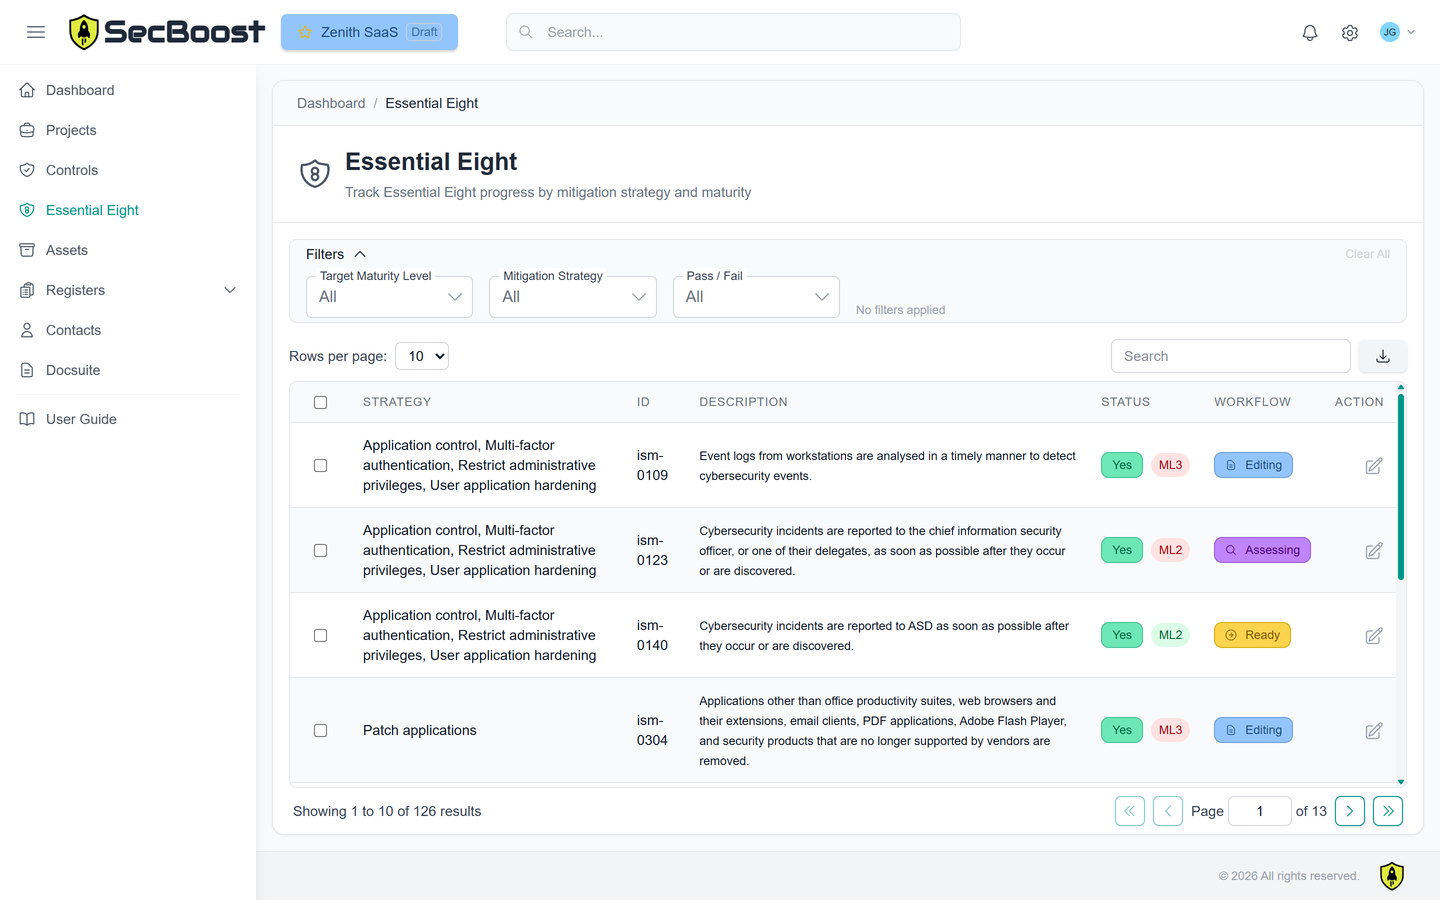The image size is (1440, 900).
Task: Open the Contacts page via its sidebar icon
Action: click(27, 329)
